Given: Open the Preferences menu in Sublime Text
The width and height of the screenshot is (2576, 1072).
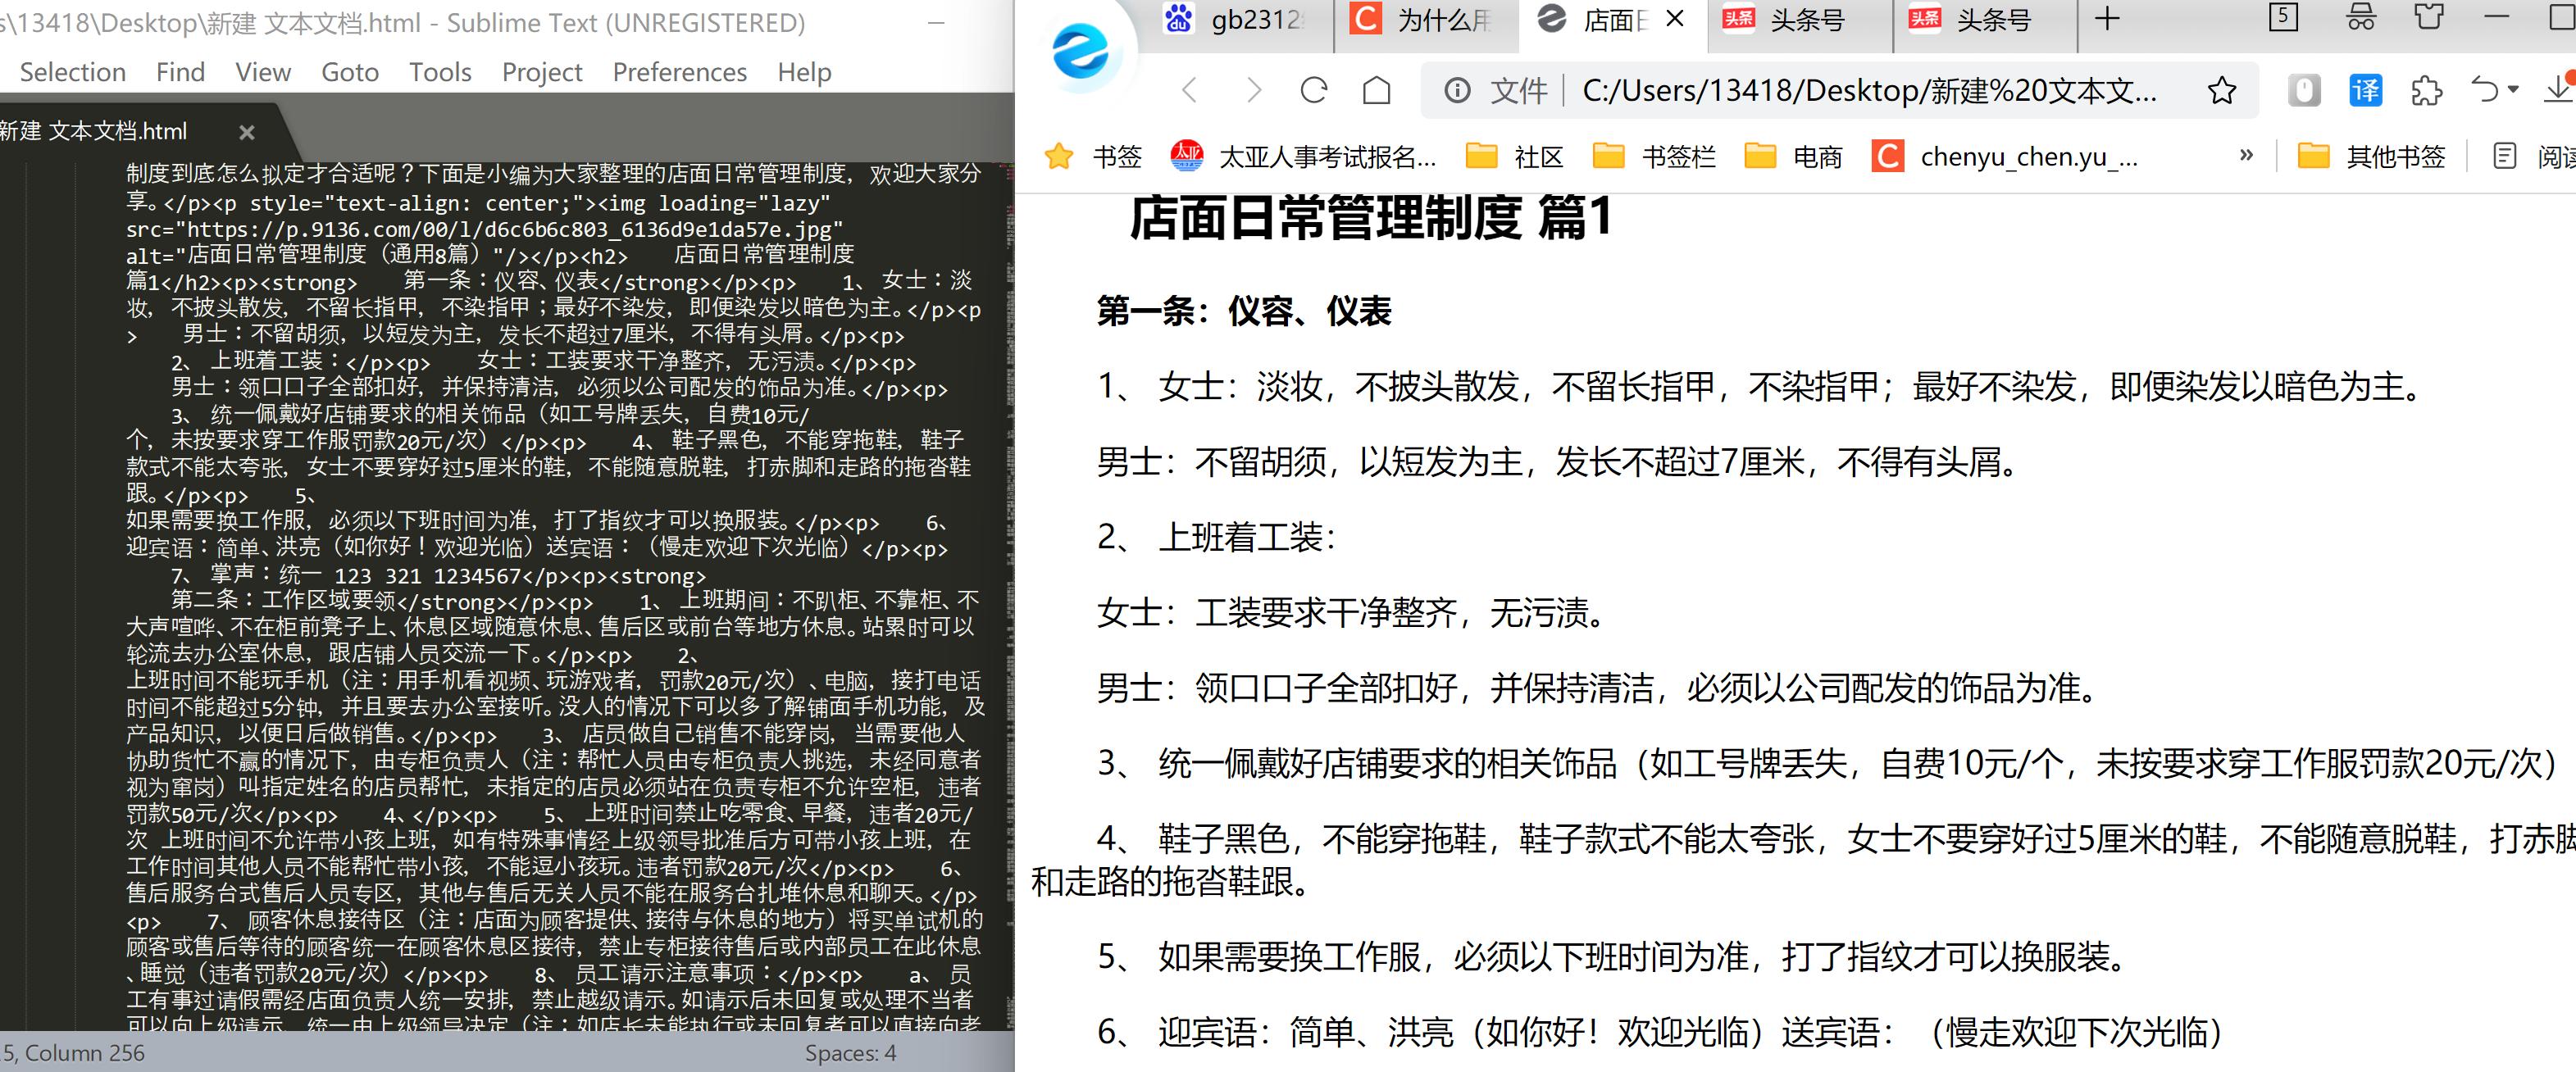Looking at the screenshot, I should tap(679, 71).
